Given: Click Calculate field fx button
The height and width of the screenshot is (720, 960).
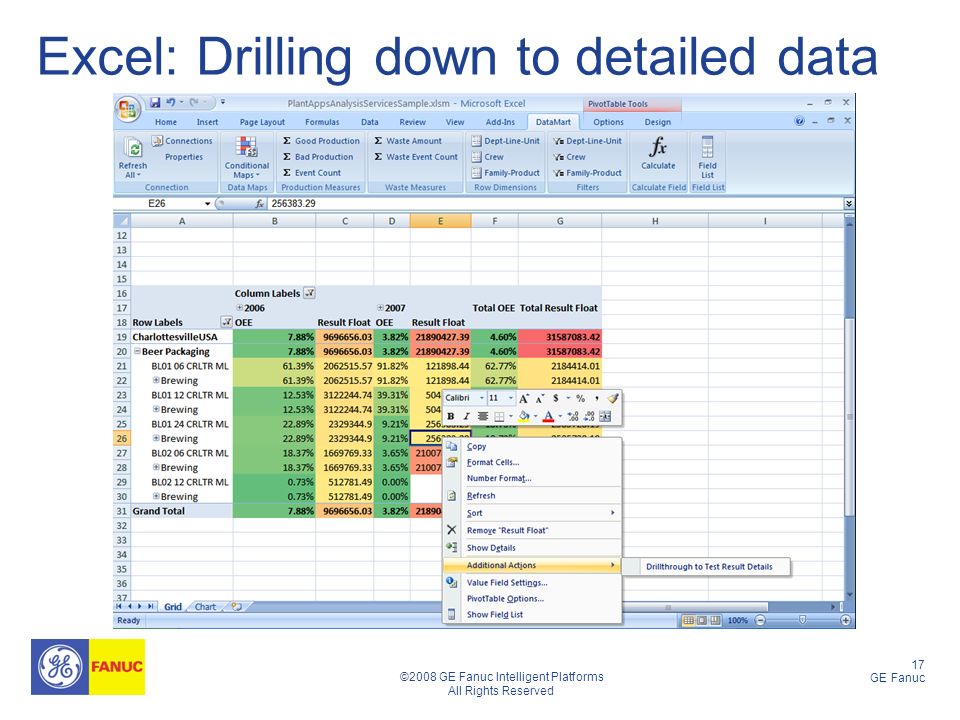Looking at the screenshot, I should click(658, 154).
